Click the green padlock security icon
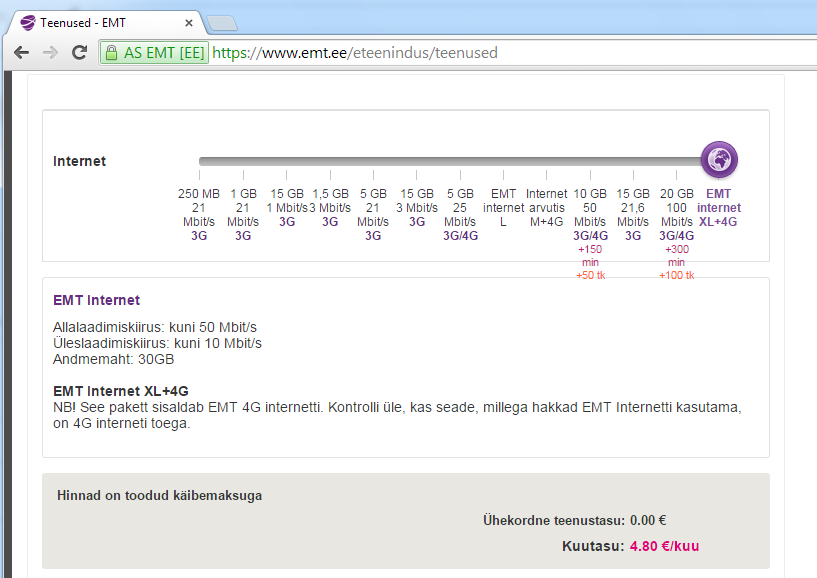This screenshot has width=817, height=578. 111,53
